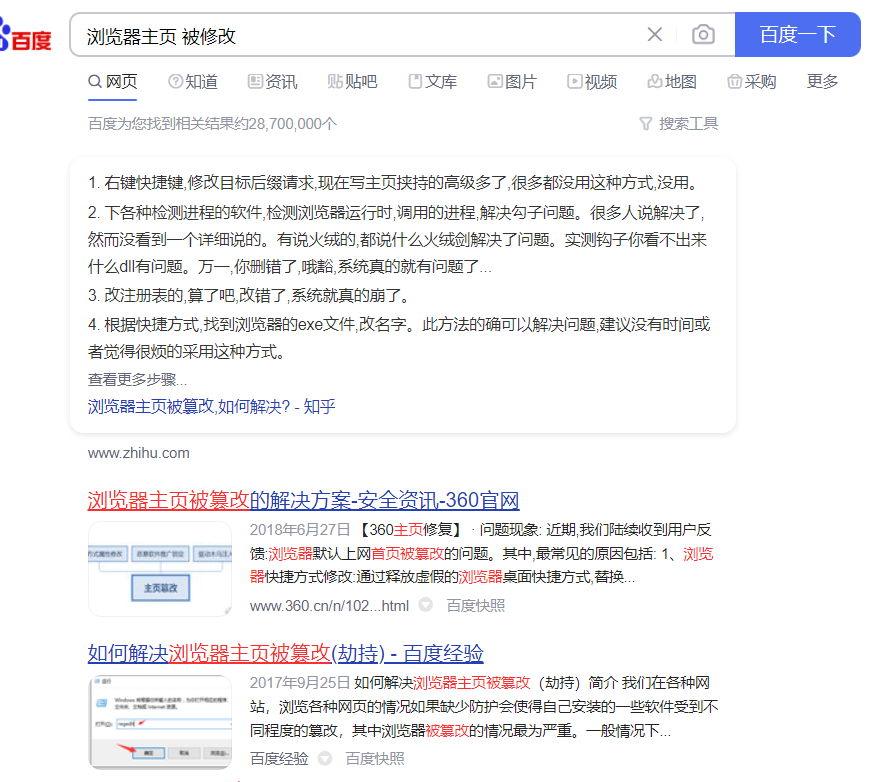Viewport: 879px width, 782px height.
Task: Open the 知乎 浏览器主页被篡改 link
Action: pos(211,406)
